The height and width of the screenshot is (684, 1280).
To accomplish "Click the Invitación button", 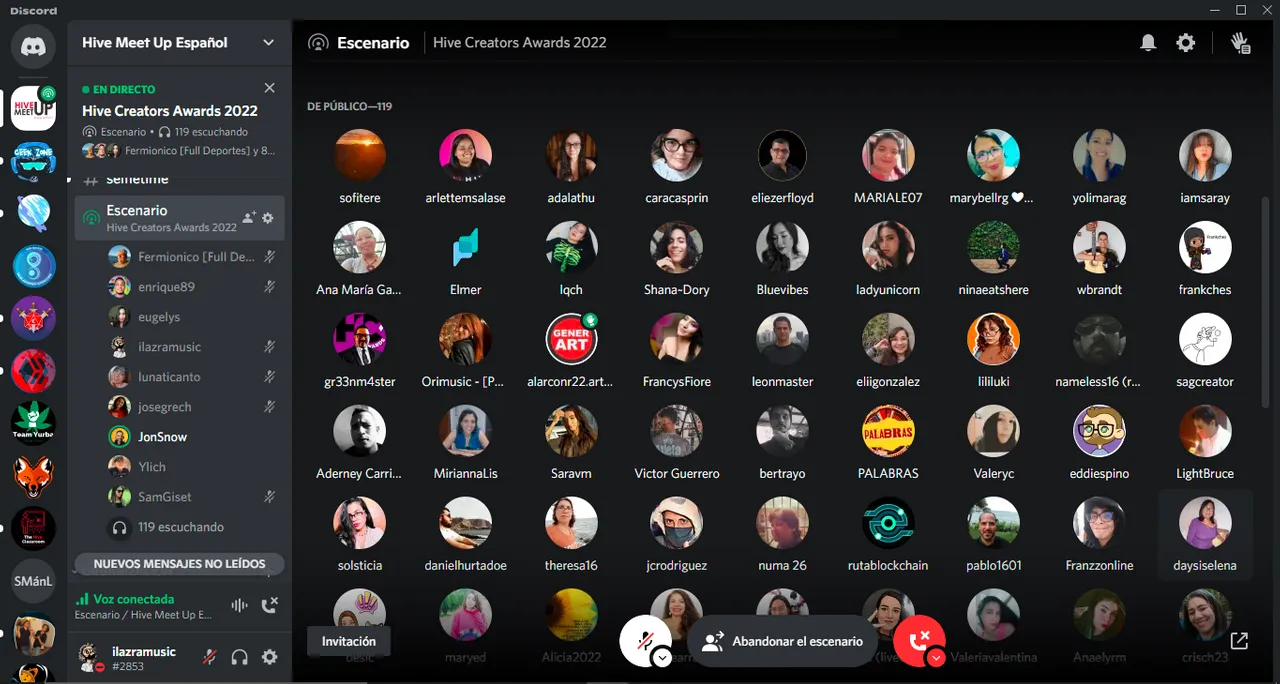I will 349,641.
